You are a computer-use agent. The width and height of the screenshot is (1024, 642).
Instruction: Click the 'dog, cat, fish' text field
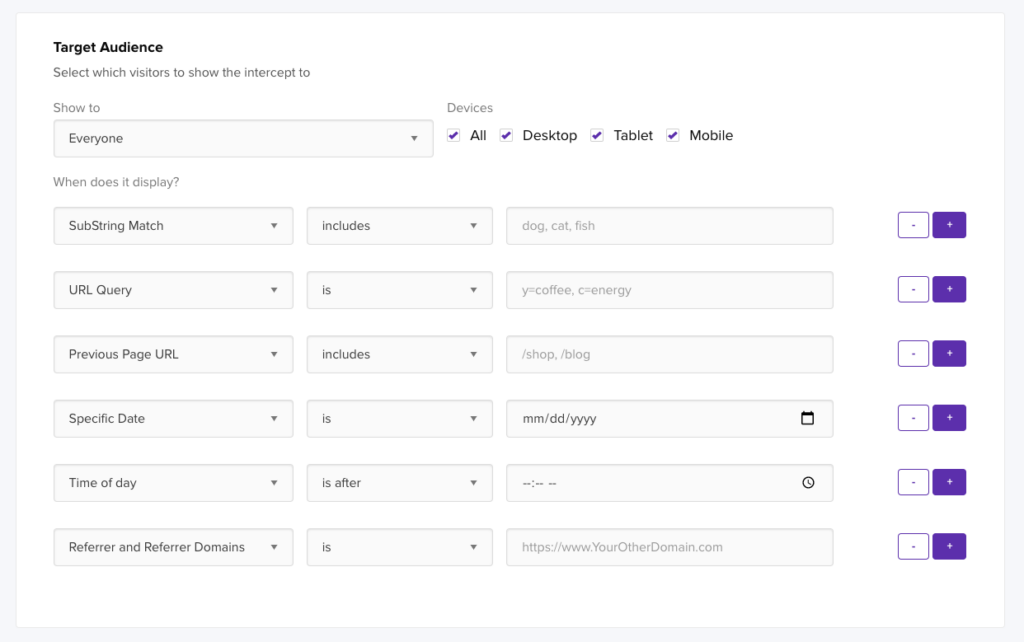tap(669, 226)
